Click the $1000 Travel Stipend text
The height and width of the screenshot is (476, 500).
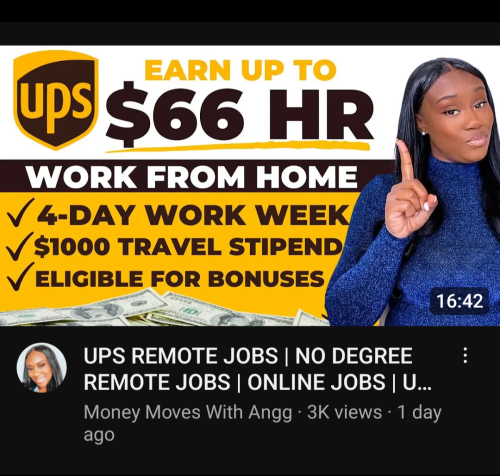pyautogui.click(x=188, y=247)
